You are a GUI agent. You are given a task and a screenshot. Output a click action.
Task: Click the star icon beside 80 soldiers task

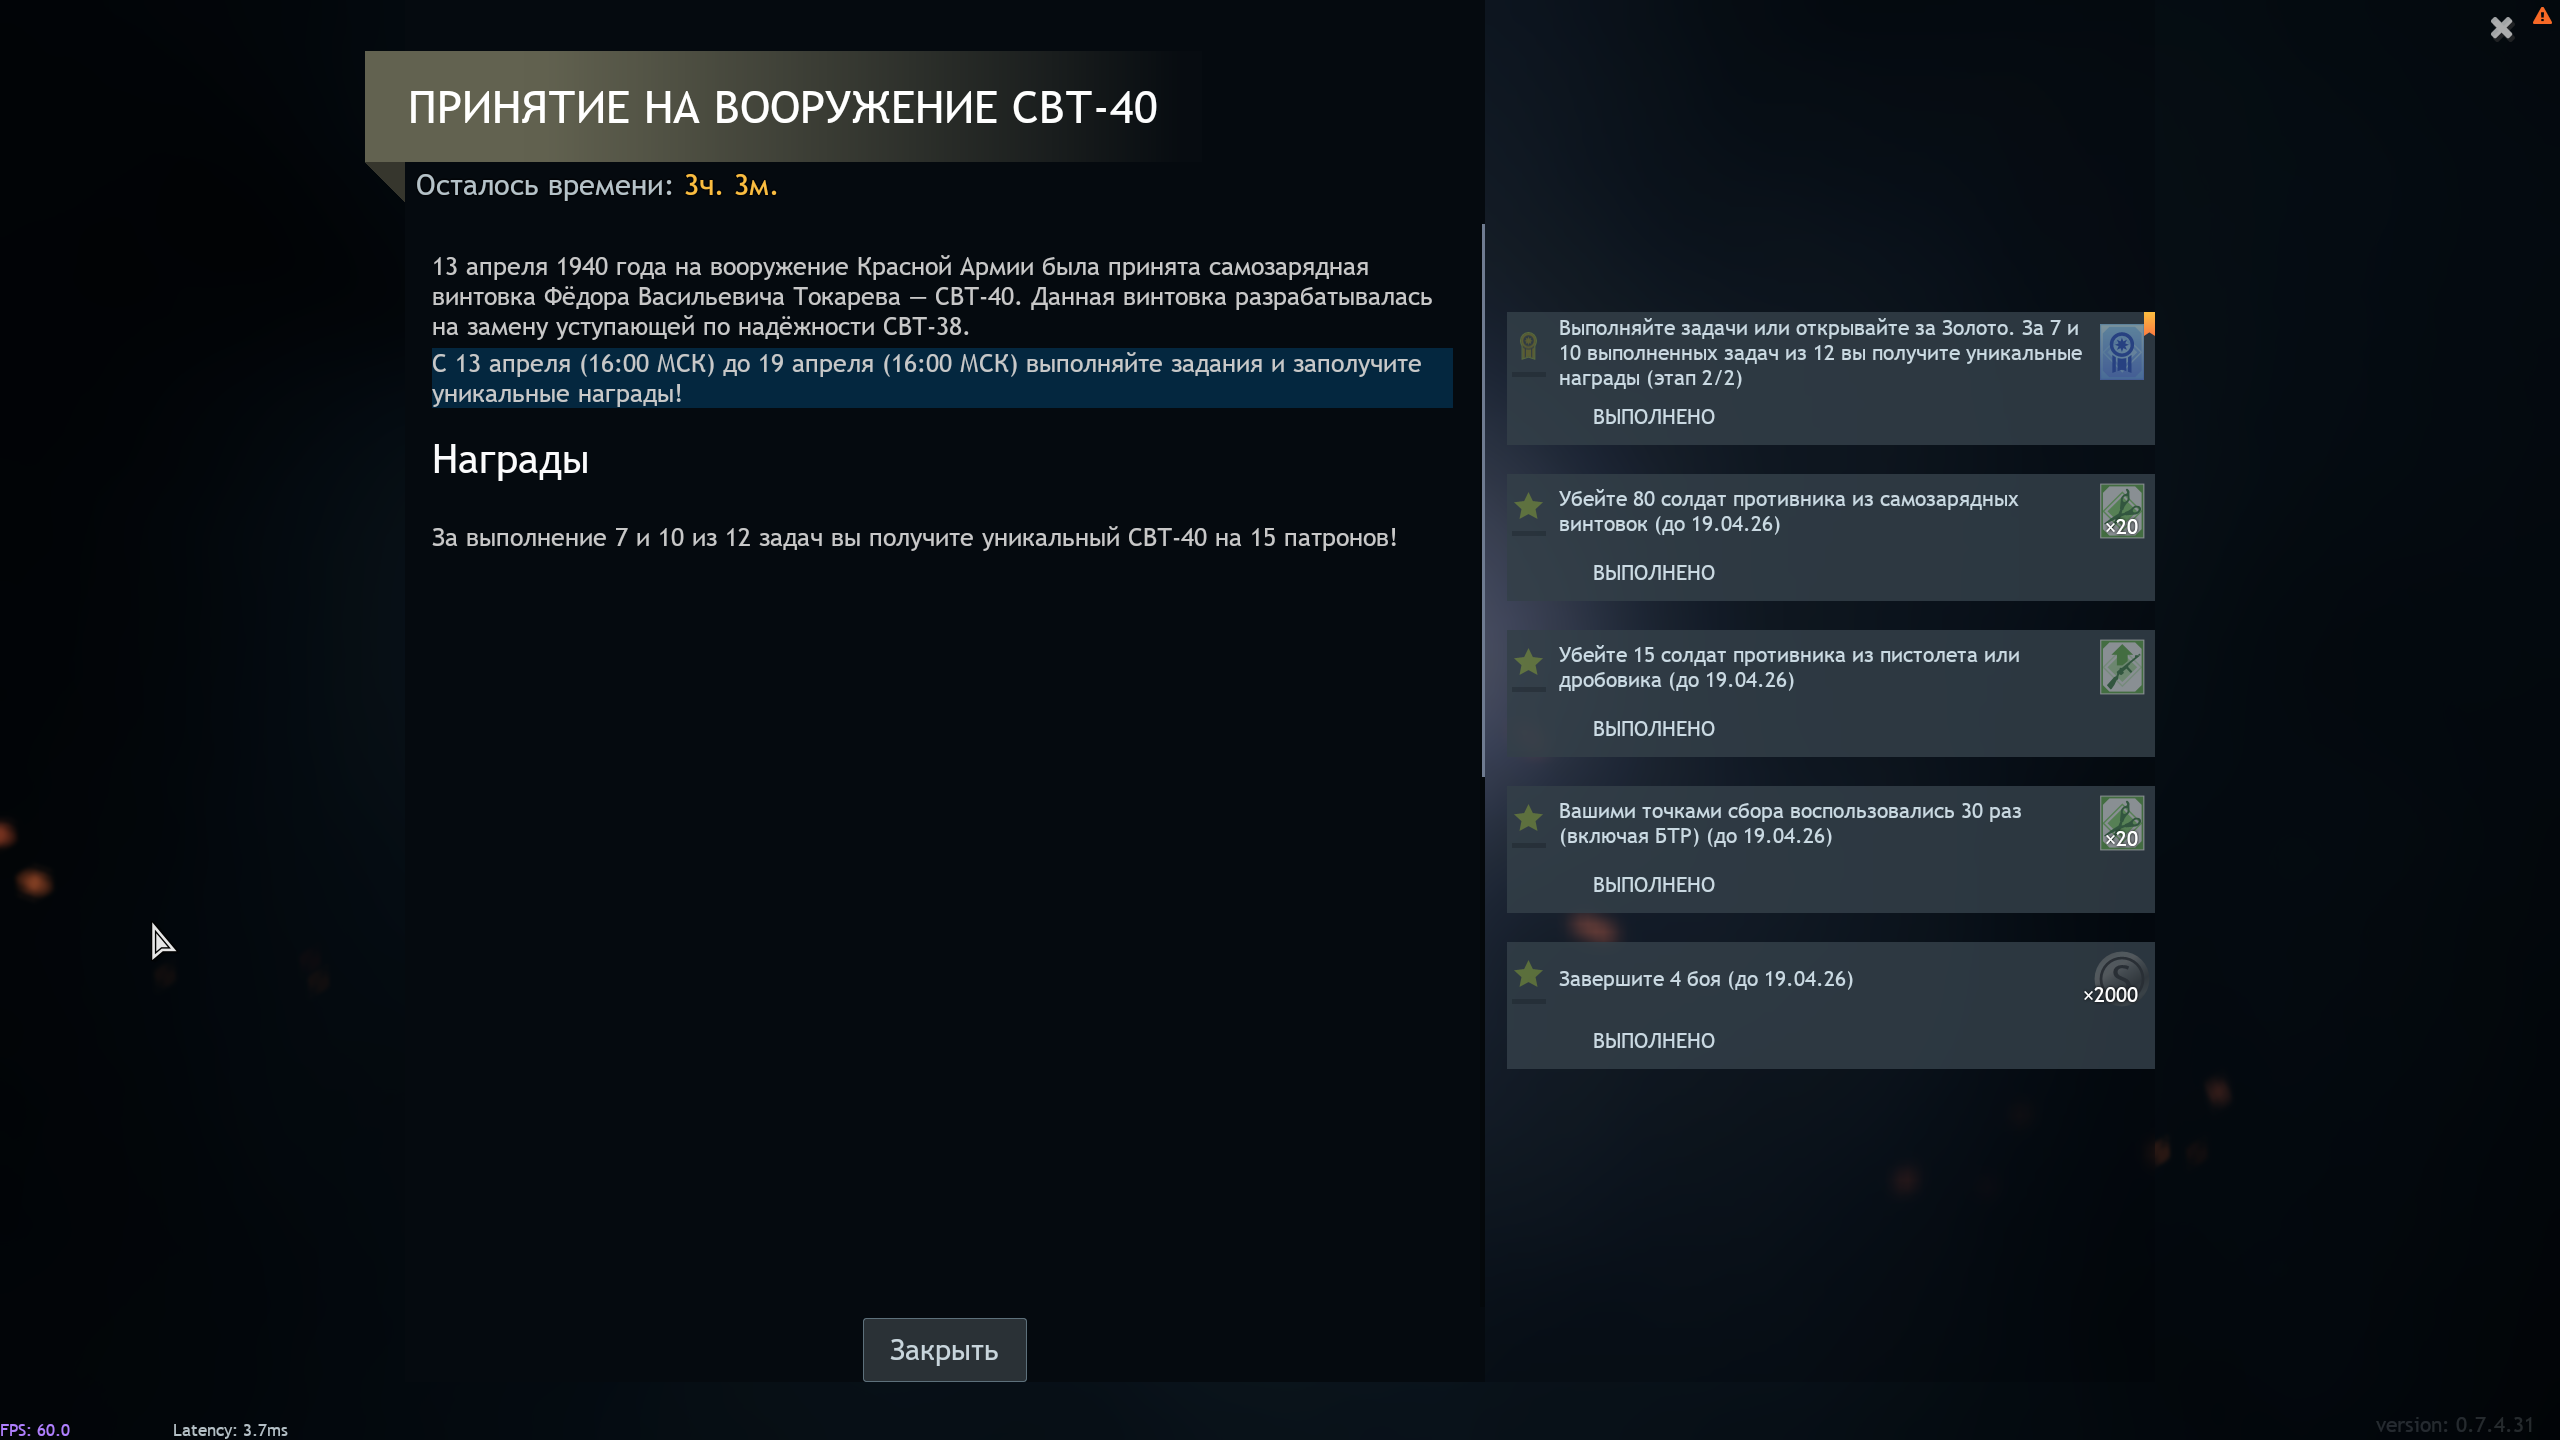point(1528,506)
